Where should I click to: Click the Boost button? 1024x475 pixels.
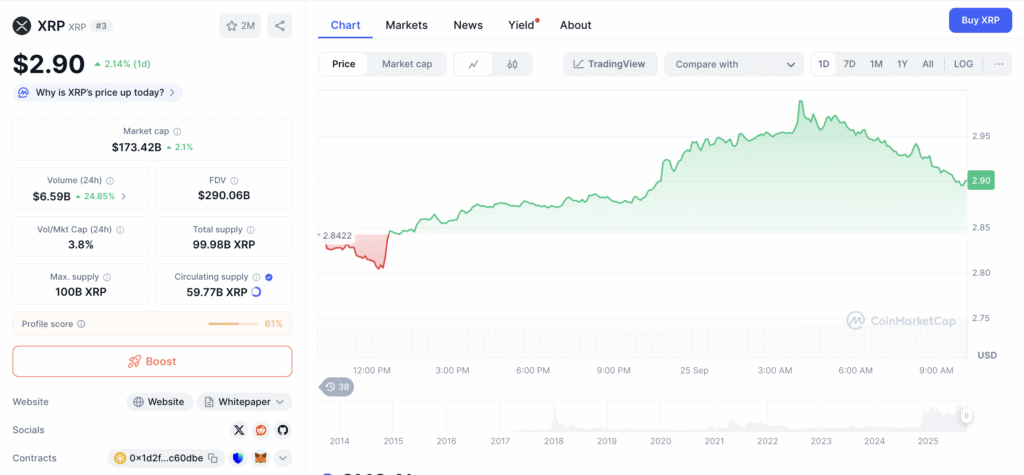pyautogui.click(x=152, y=361)
